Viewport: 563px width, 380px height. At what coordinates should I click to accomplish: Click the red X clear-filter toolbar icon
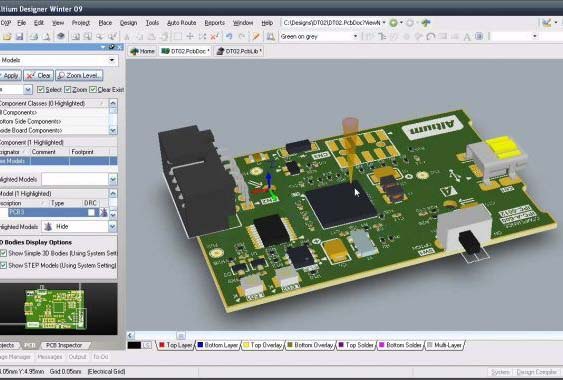[214, 36]
